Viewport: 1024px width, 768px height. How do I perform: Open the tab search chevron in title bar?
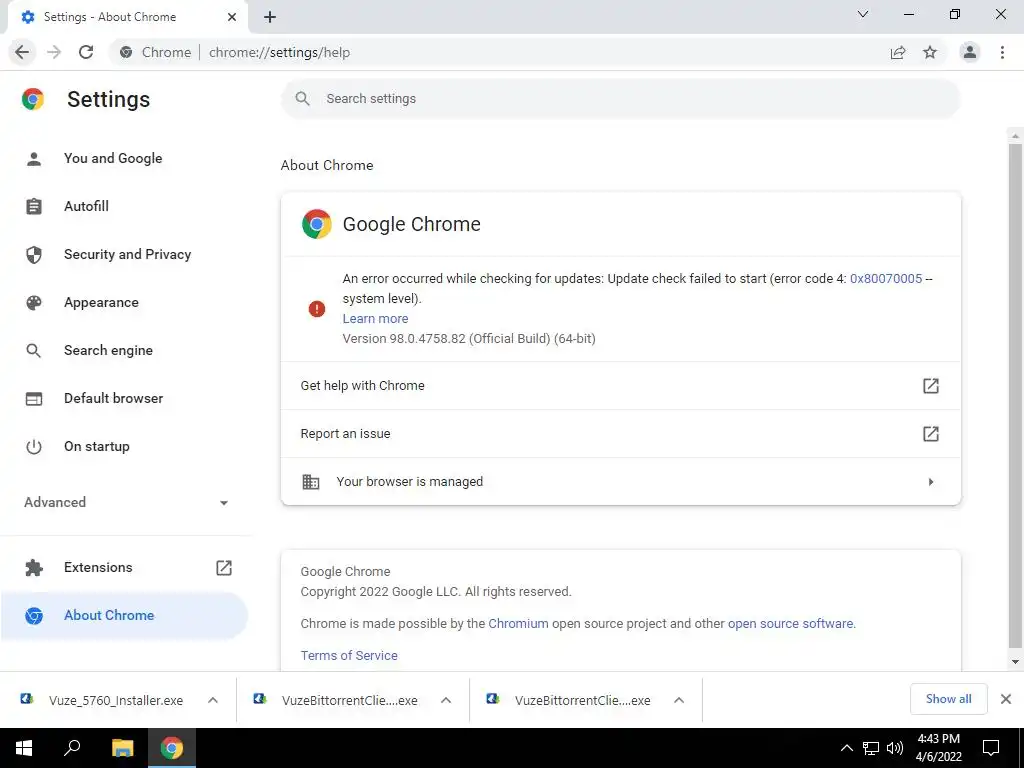863,14
